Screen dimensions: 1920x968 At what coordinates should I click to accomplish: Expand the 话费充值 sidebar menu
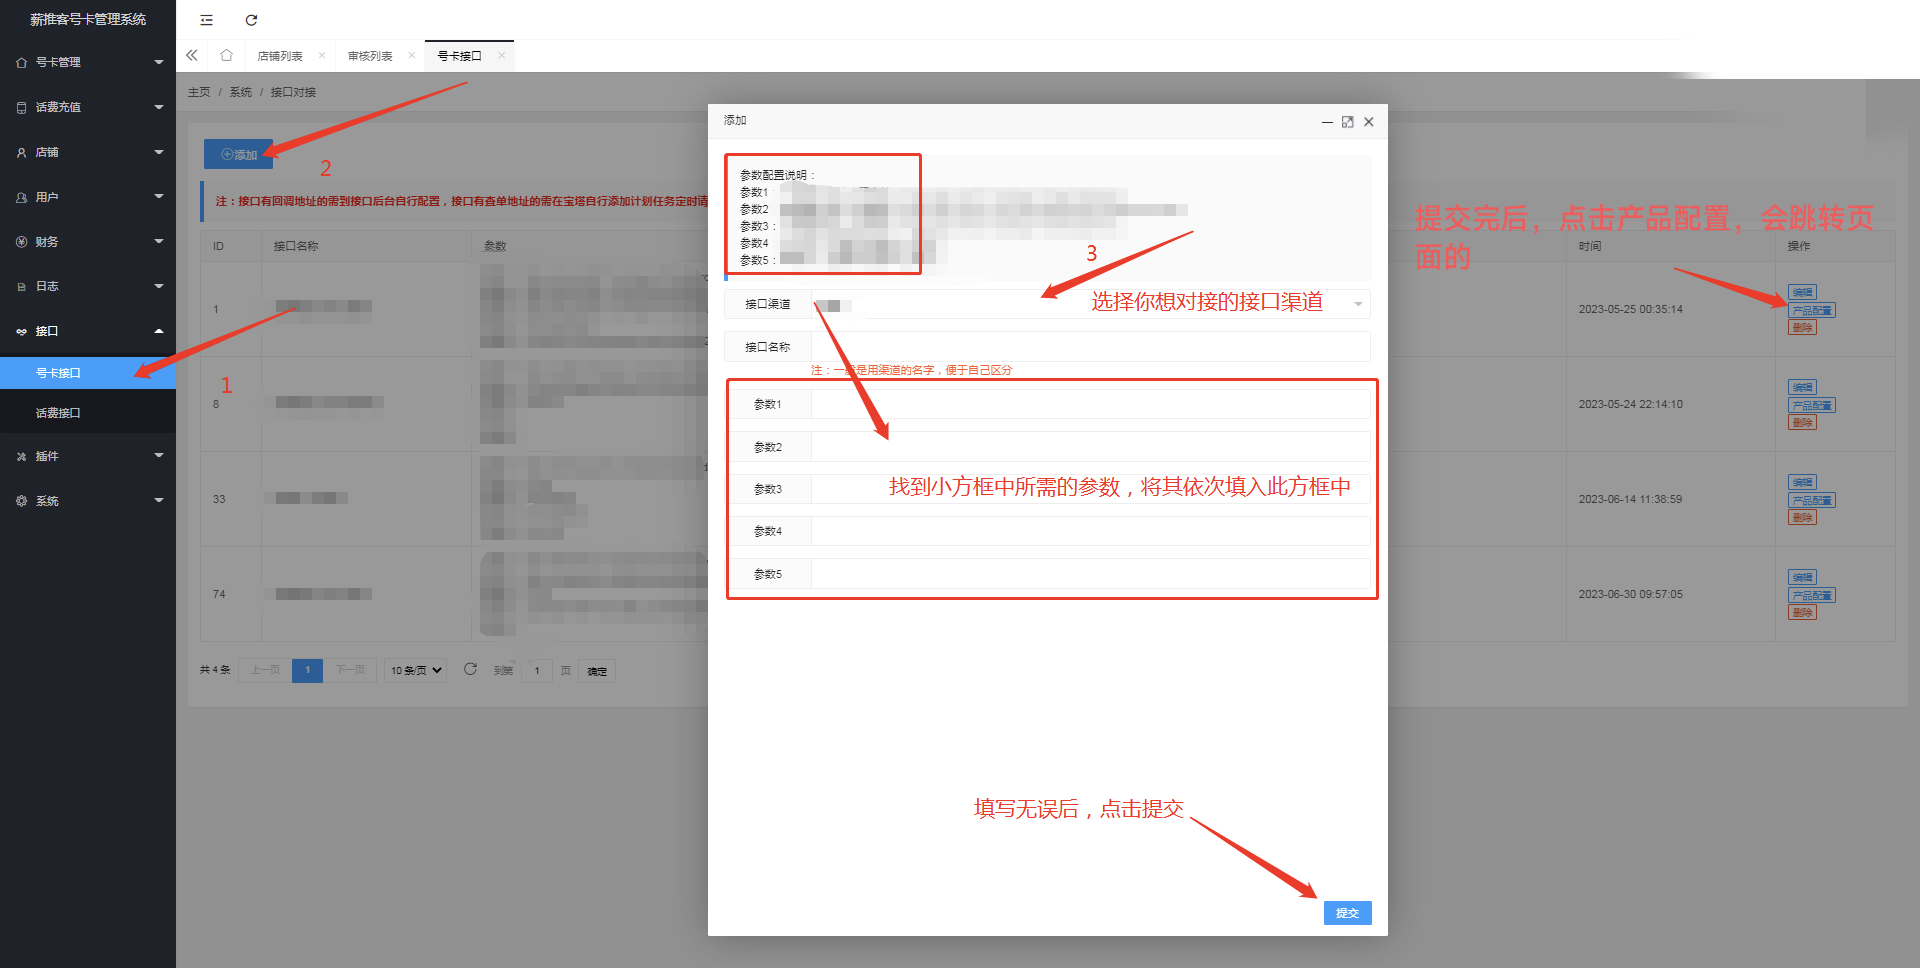coord(88,107)
